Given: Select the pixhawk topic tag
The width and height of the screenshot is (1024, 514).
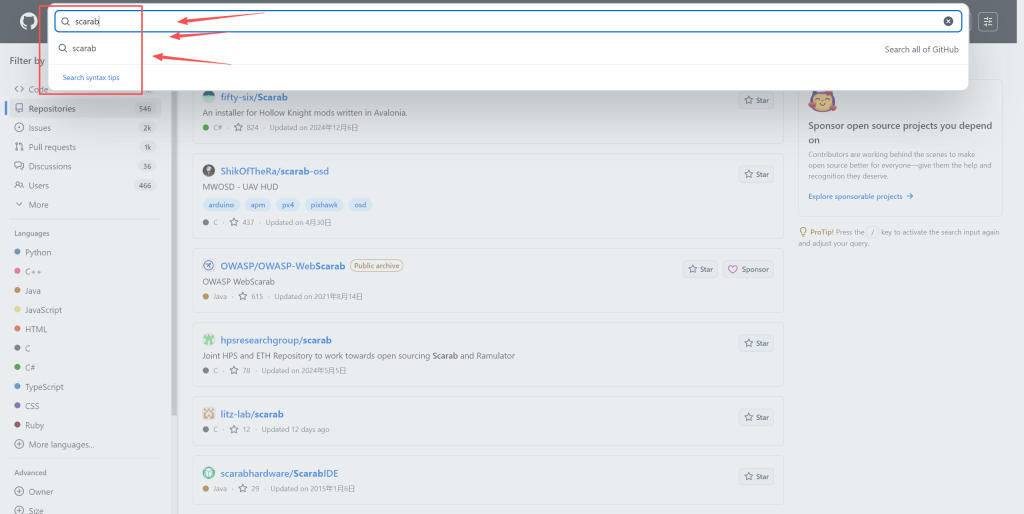Looking at the screenshot, I should tap(324, 205).
